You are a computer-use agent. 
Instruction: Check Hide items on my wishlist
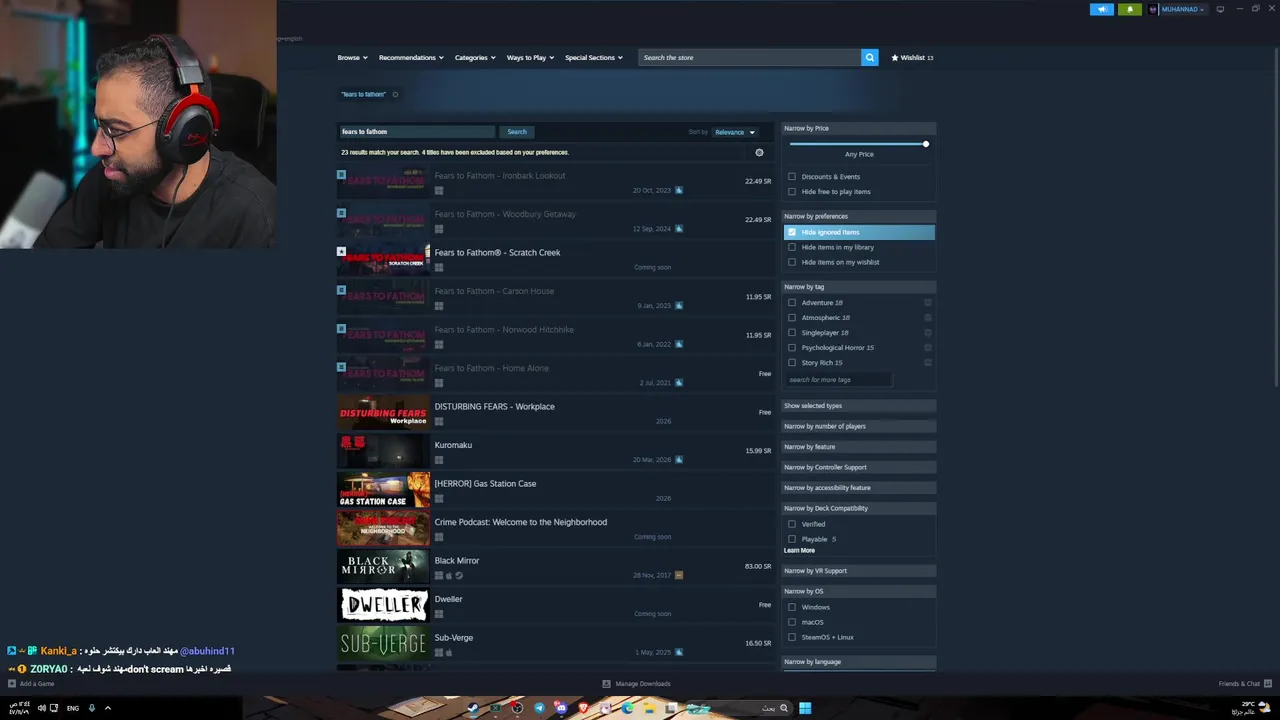(x=792, y=262)
